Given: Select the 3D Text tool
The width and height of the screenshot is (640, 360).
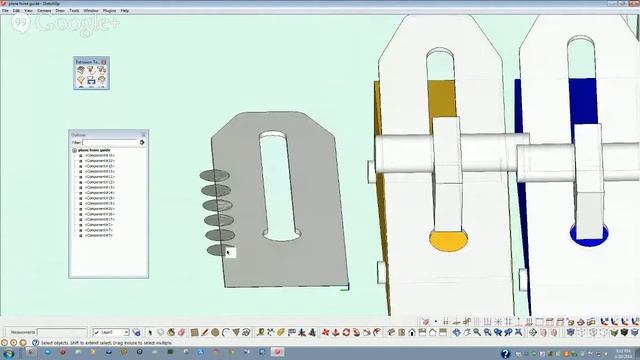Looking at the screenshot, I should (x=312, y=333).
